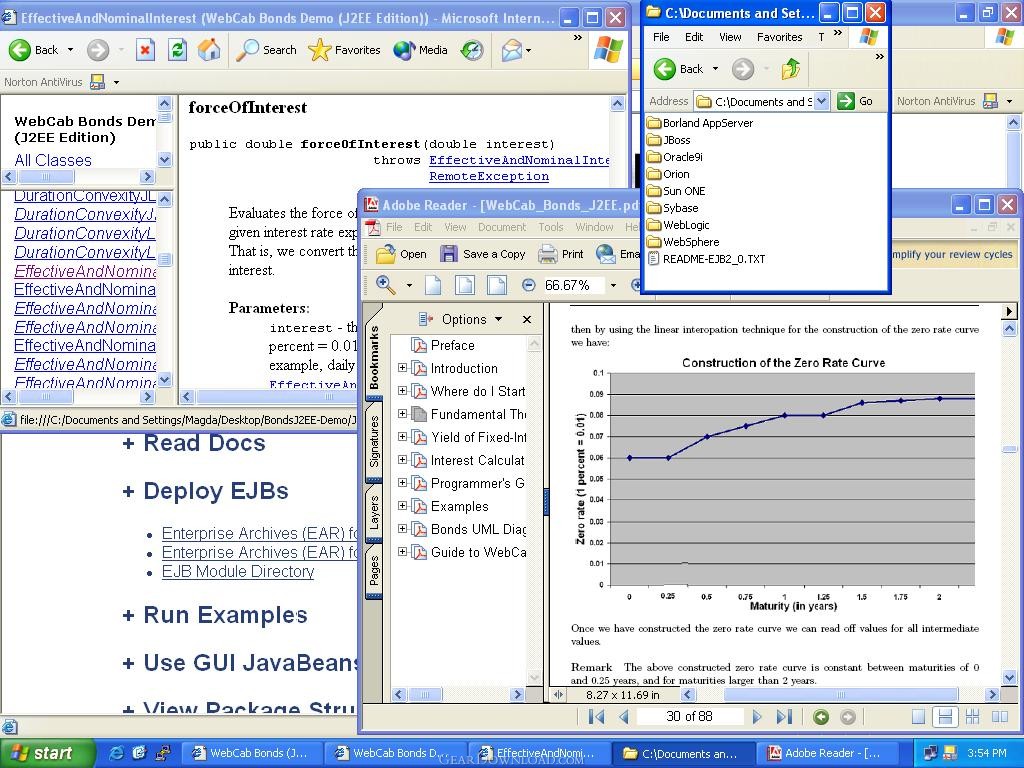
Task: Expand the Interest Calculat bookmark
Action: pyautogui.click(x=403, y=460)
